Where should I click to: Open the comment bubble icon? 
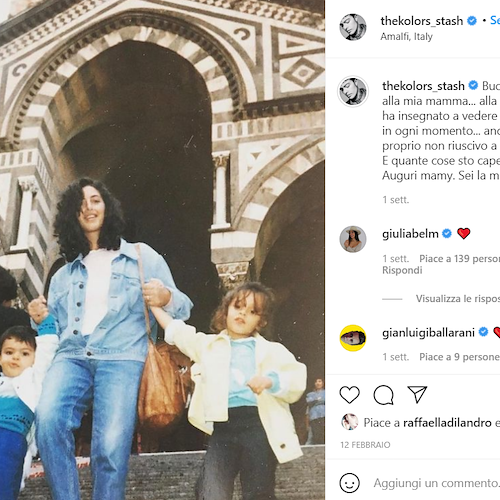(x=383, y=395)
